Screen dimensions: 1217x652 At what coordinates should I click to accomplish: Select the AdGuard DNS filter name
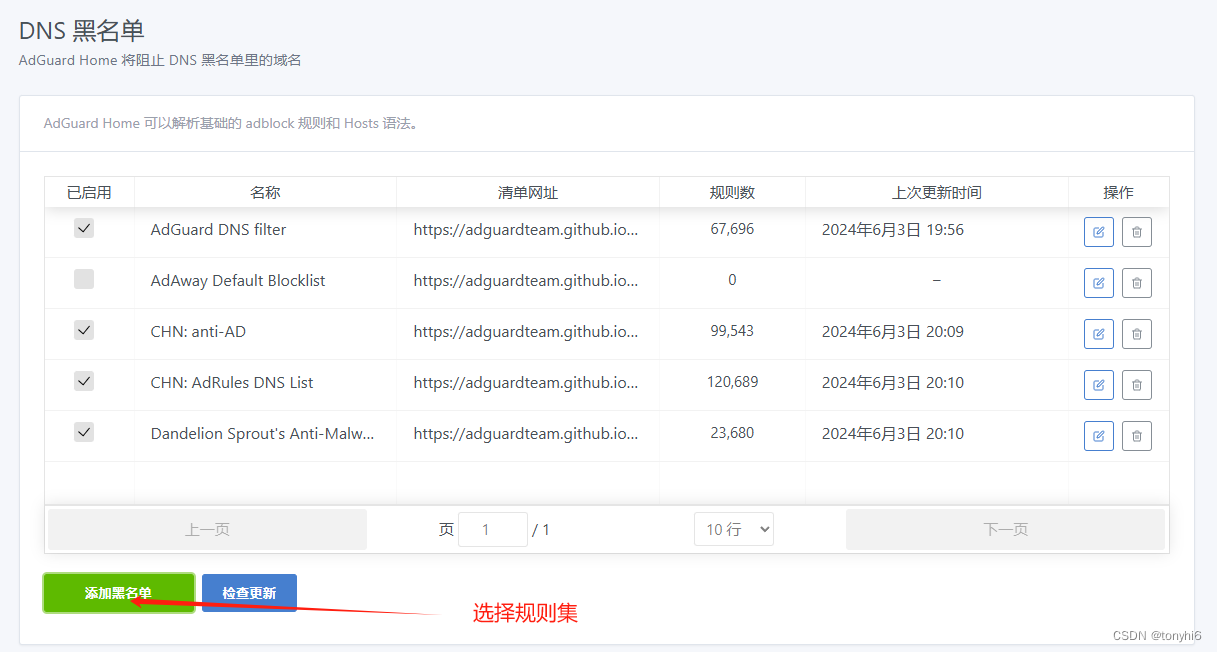pos(218,229)
